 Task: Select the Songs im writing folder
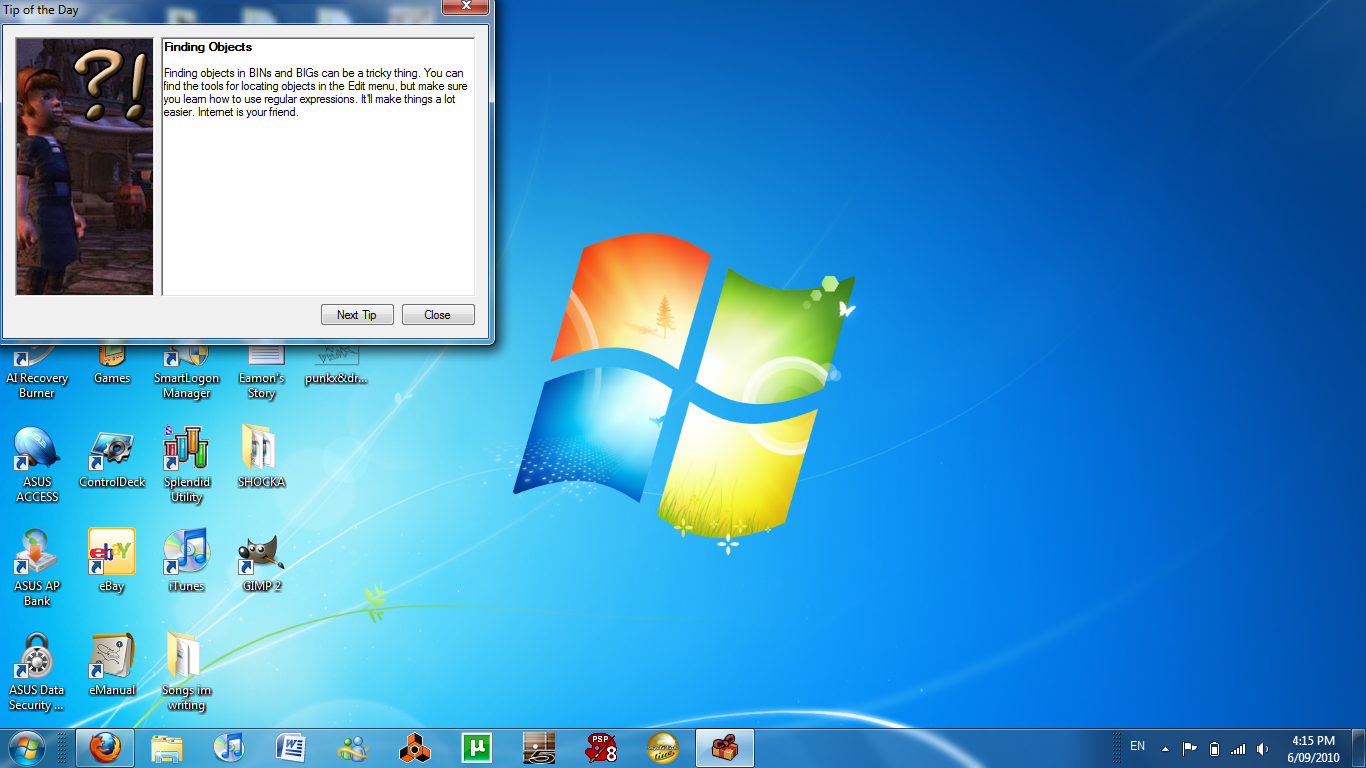point(186,659)
